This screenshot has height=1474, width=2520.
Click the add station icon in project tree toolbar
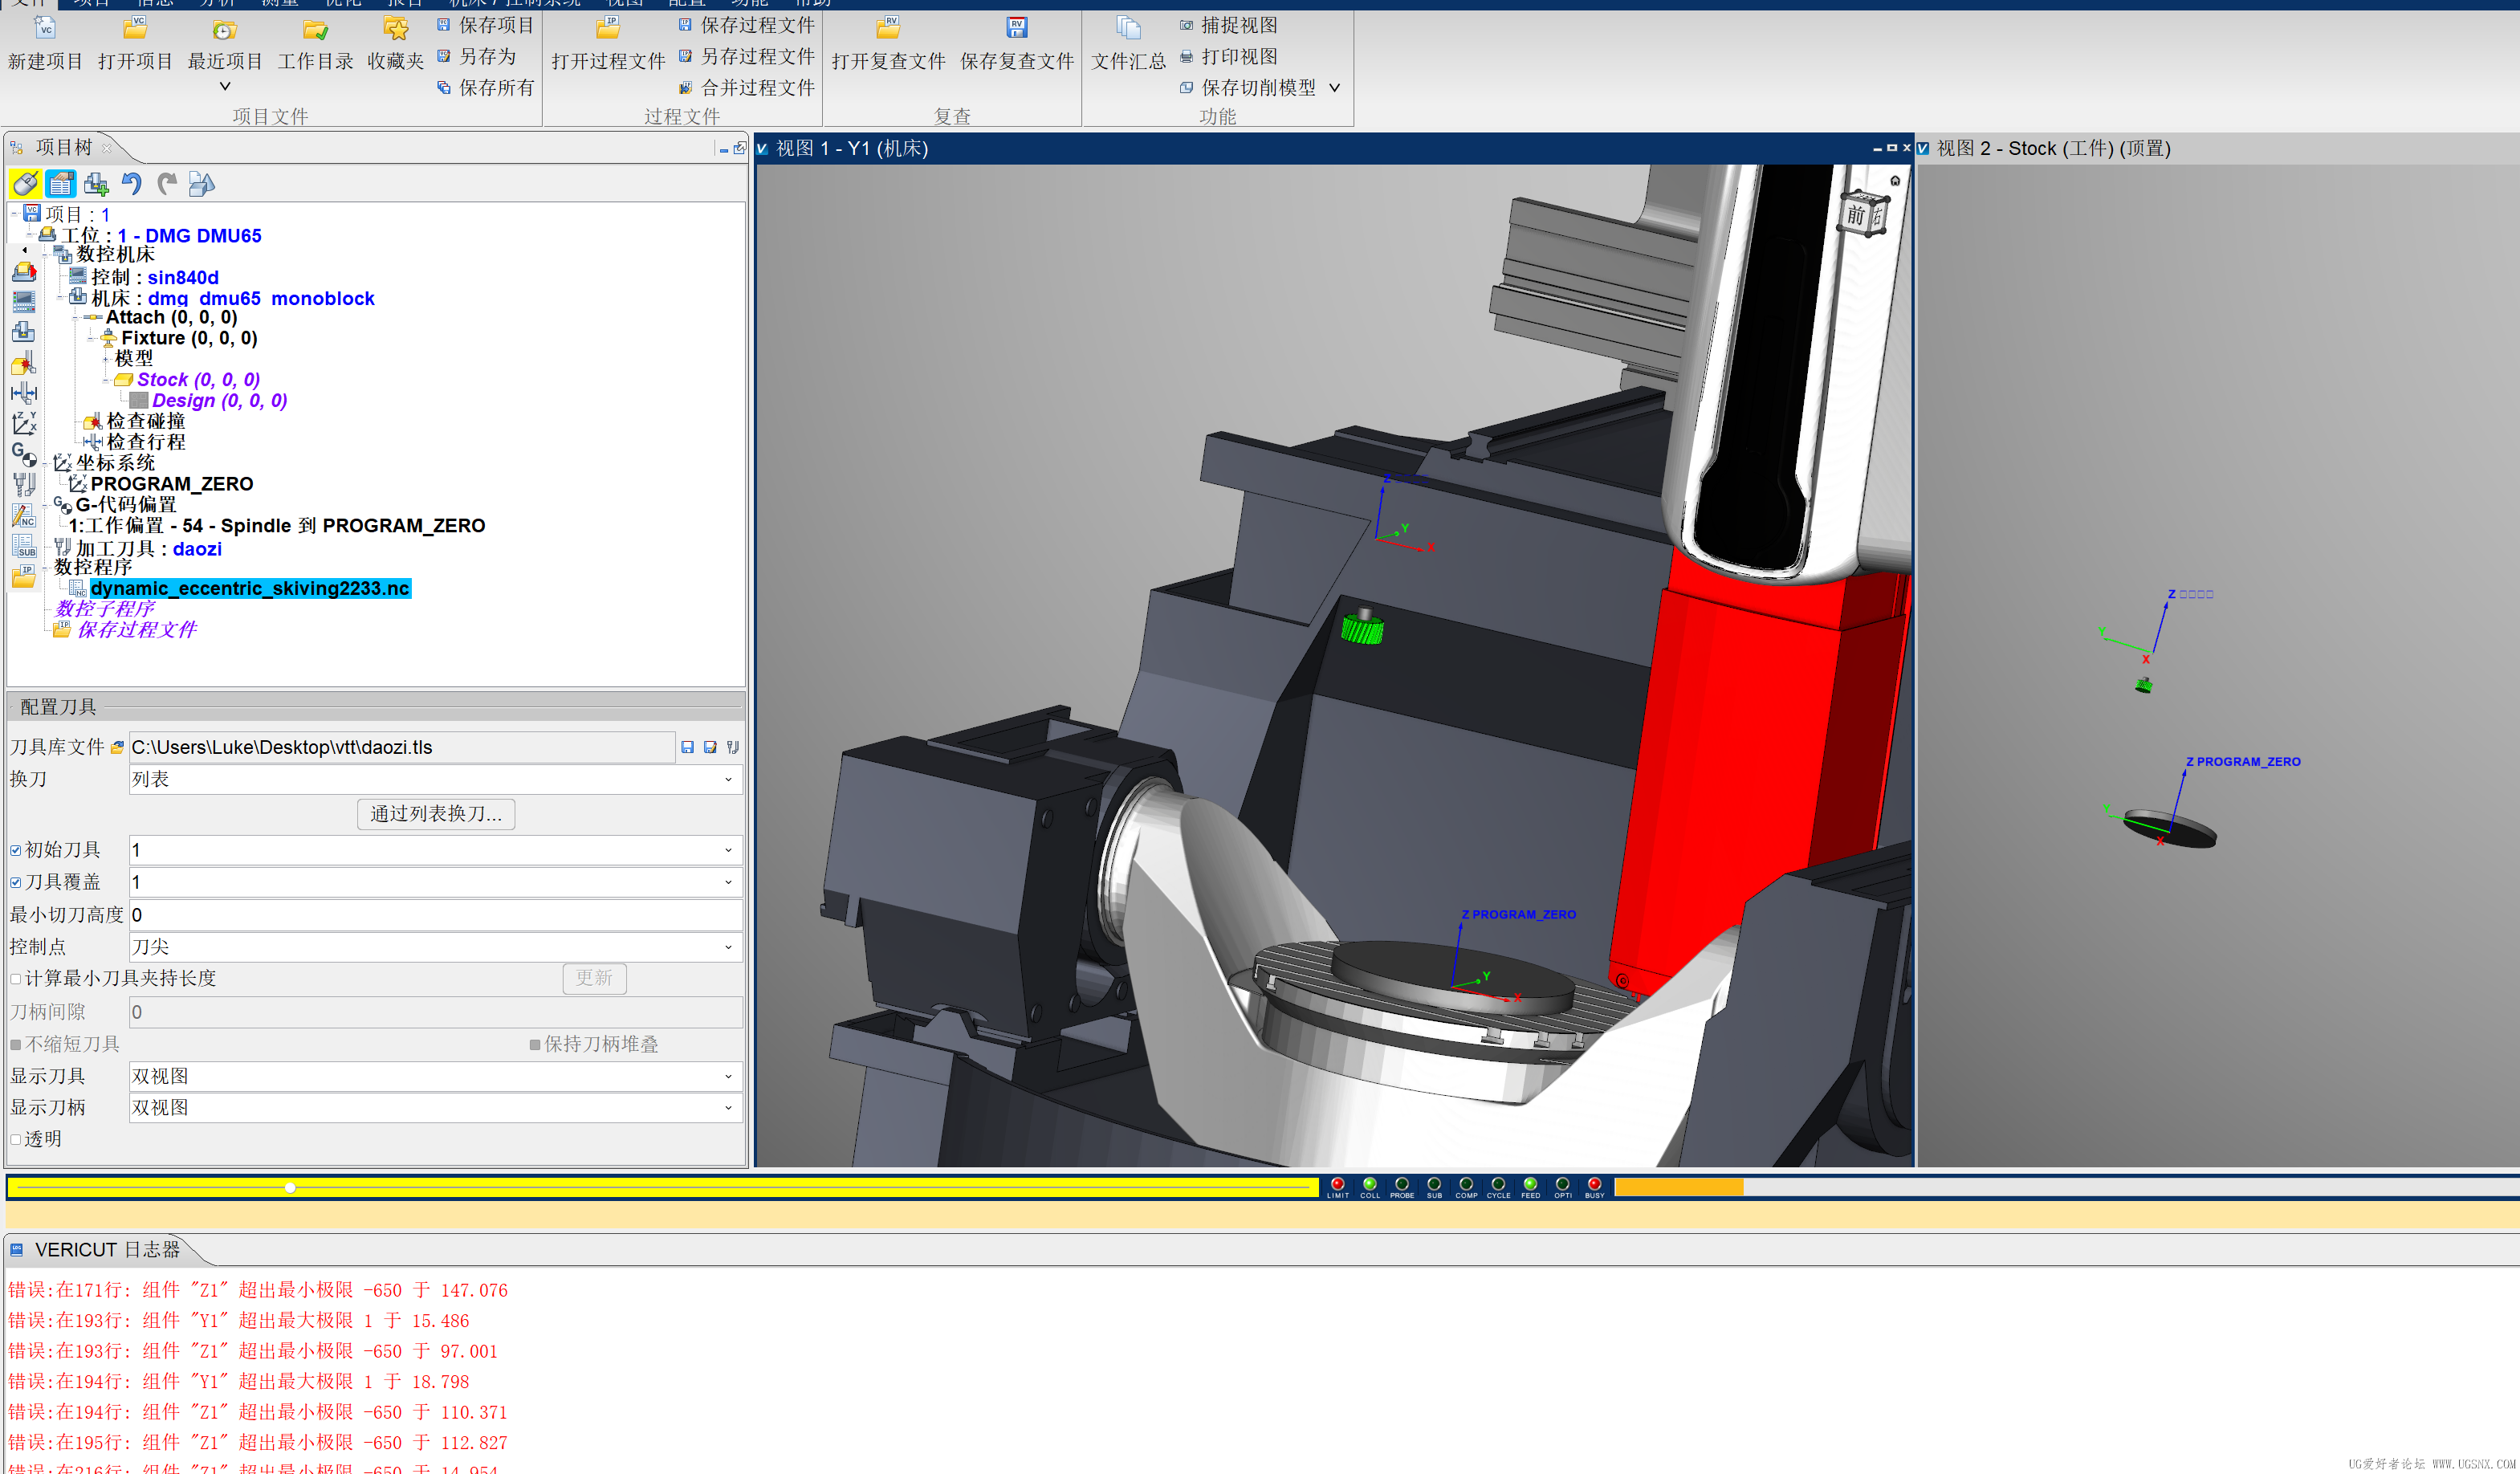(96, 183)
